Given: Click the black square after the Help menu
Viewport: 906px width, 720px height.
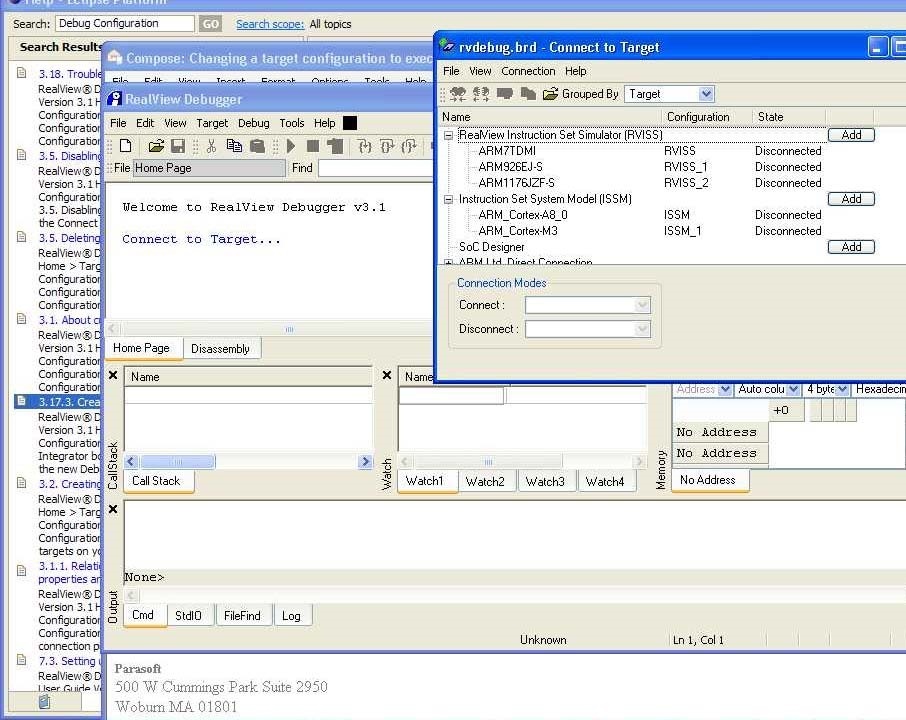Looking at the screenshot, I should pyautogui.click(x=350, y=123).
